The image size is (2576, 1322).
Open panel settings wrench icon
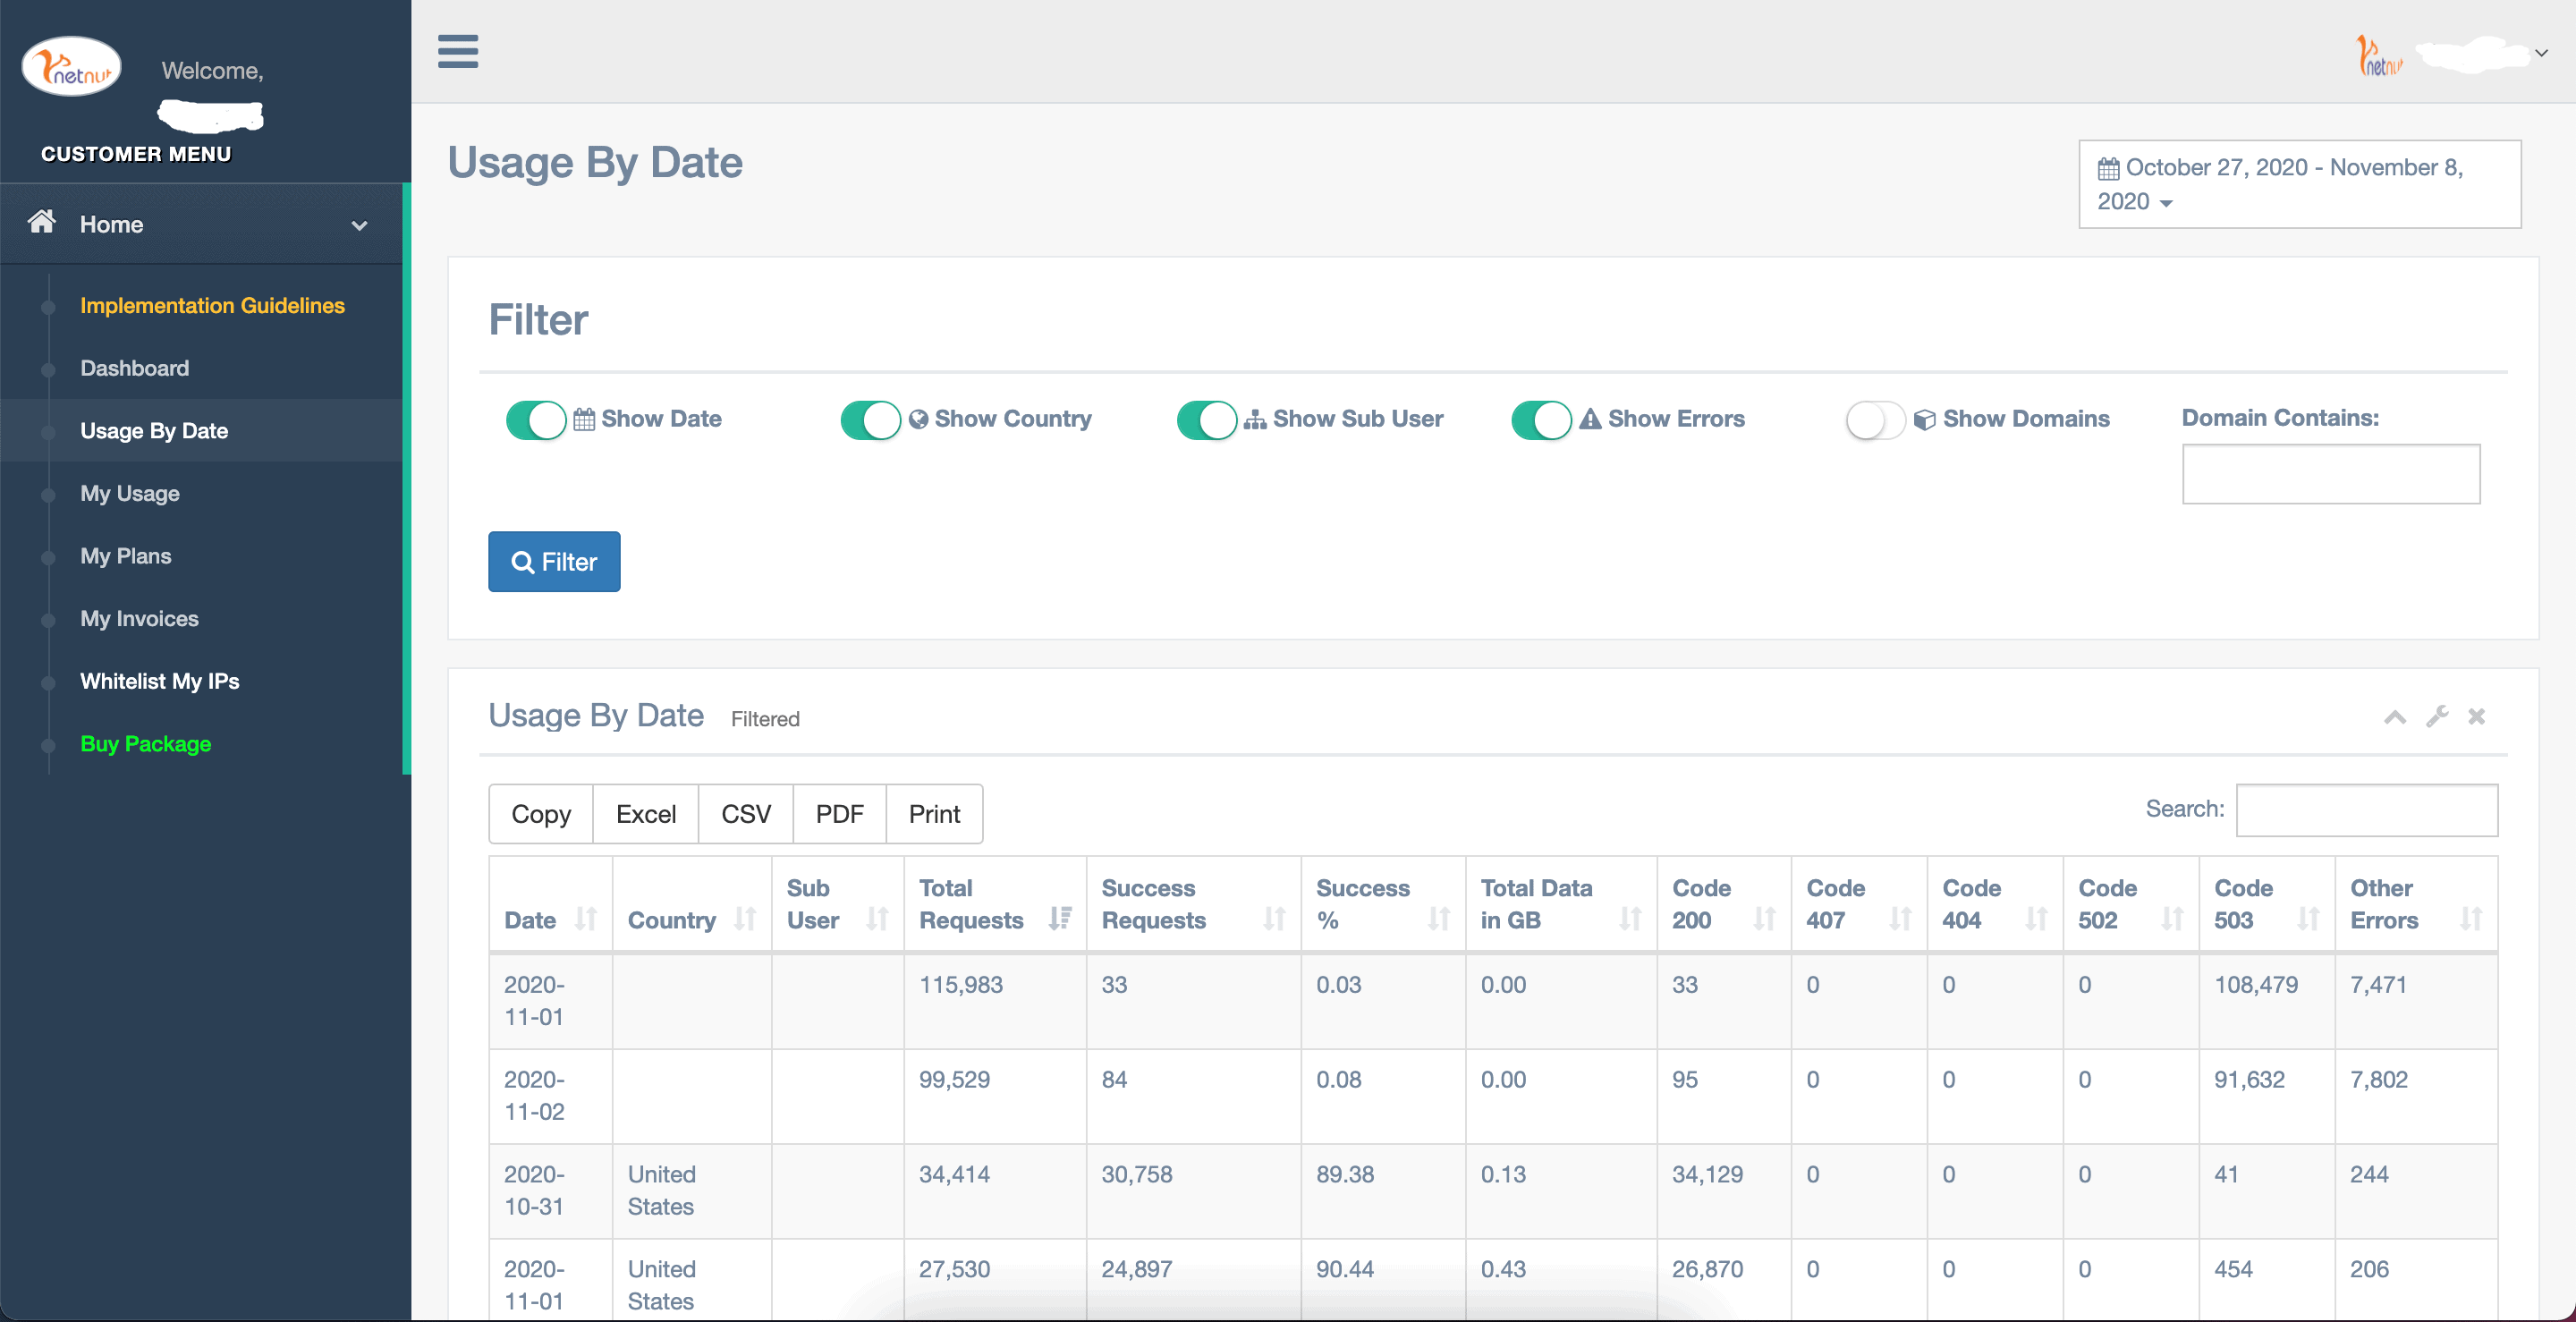click(2437, 717)
